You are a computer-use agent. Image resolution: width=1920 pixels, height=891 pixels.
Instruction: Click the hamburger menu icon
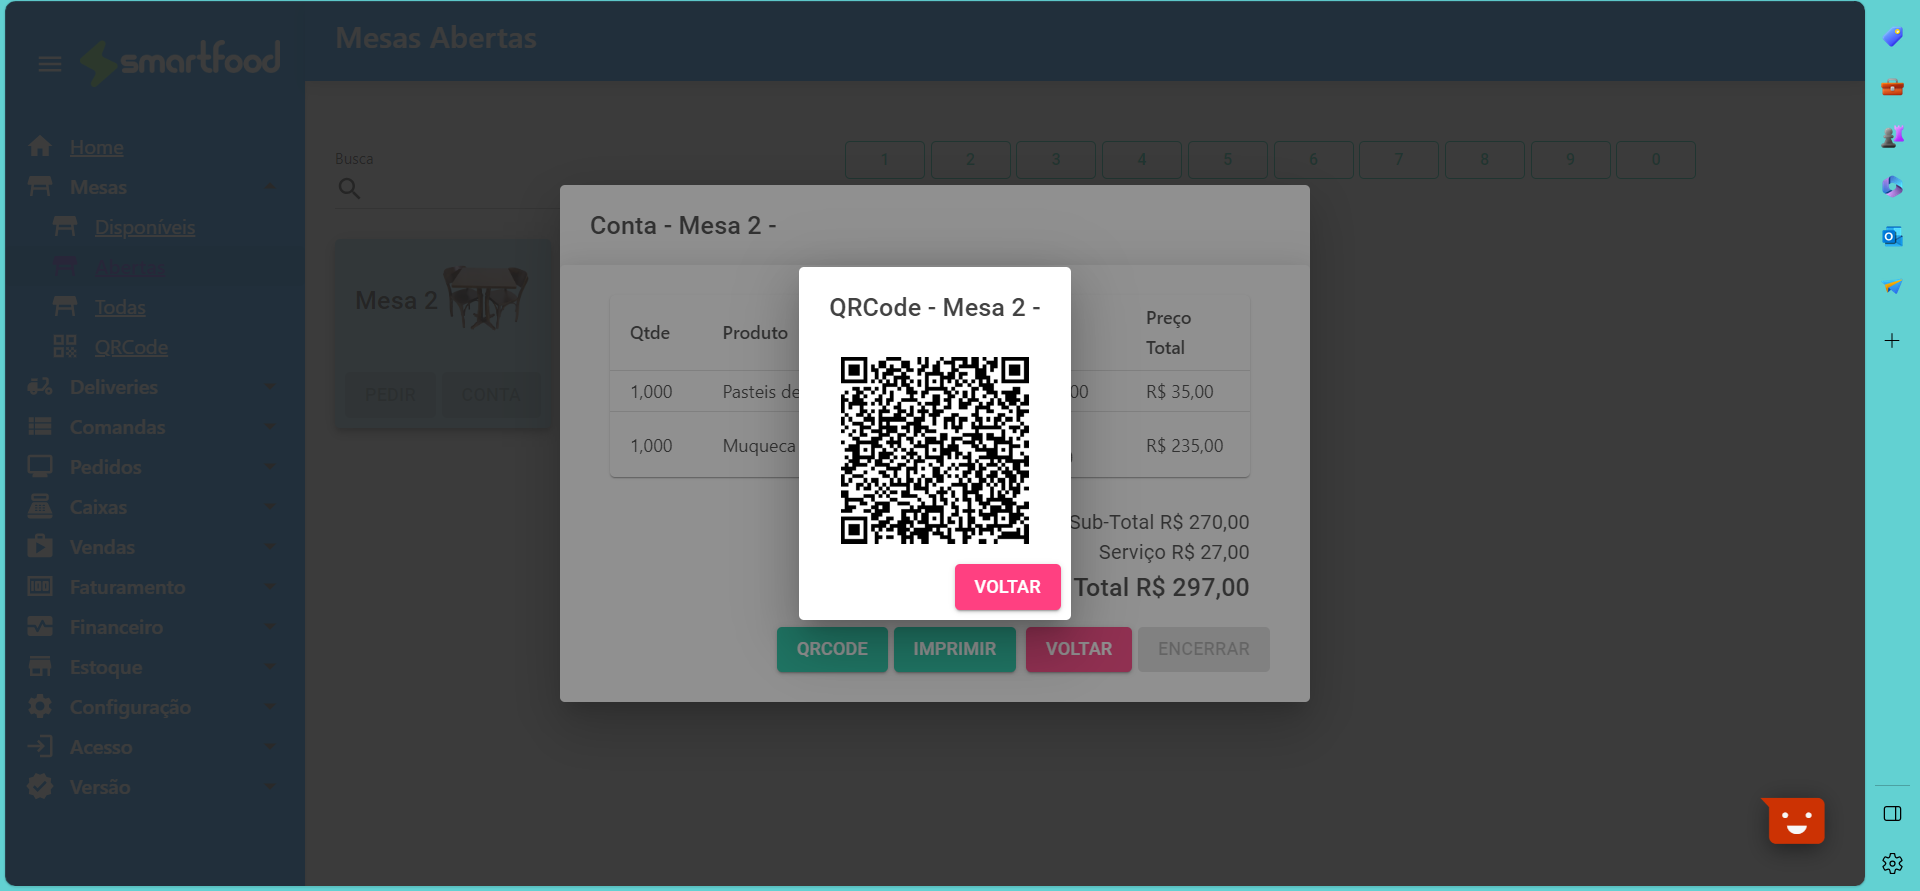click(x=49, y=64)
